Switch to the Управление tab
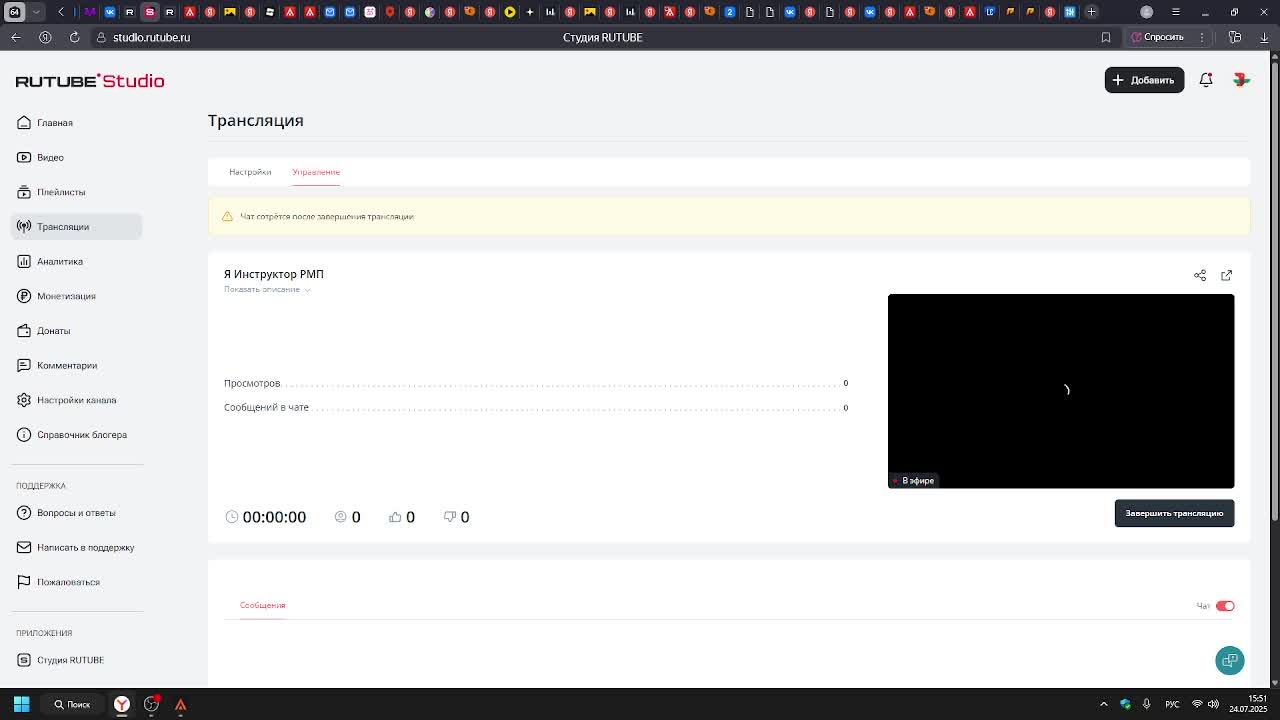1280x720 pixels. [x=316, y=172]
